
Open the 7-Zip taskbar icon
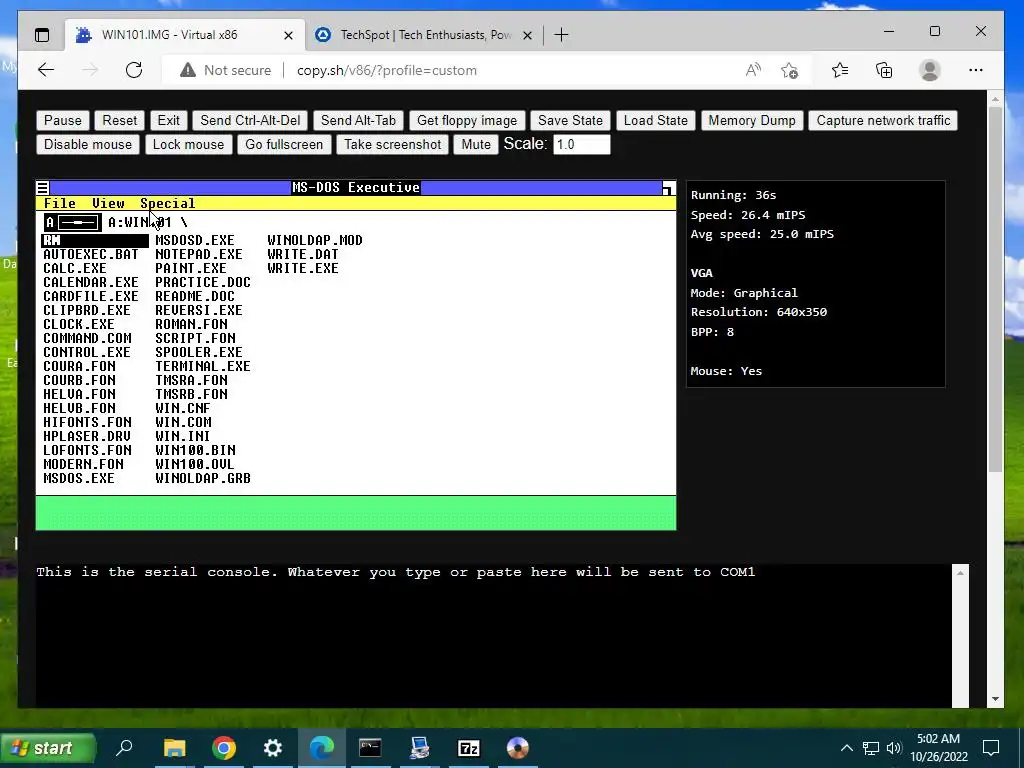pos(469,748)
